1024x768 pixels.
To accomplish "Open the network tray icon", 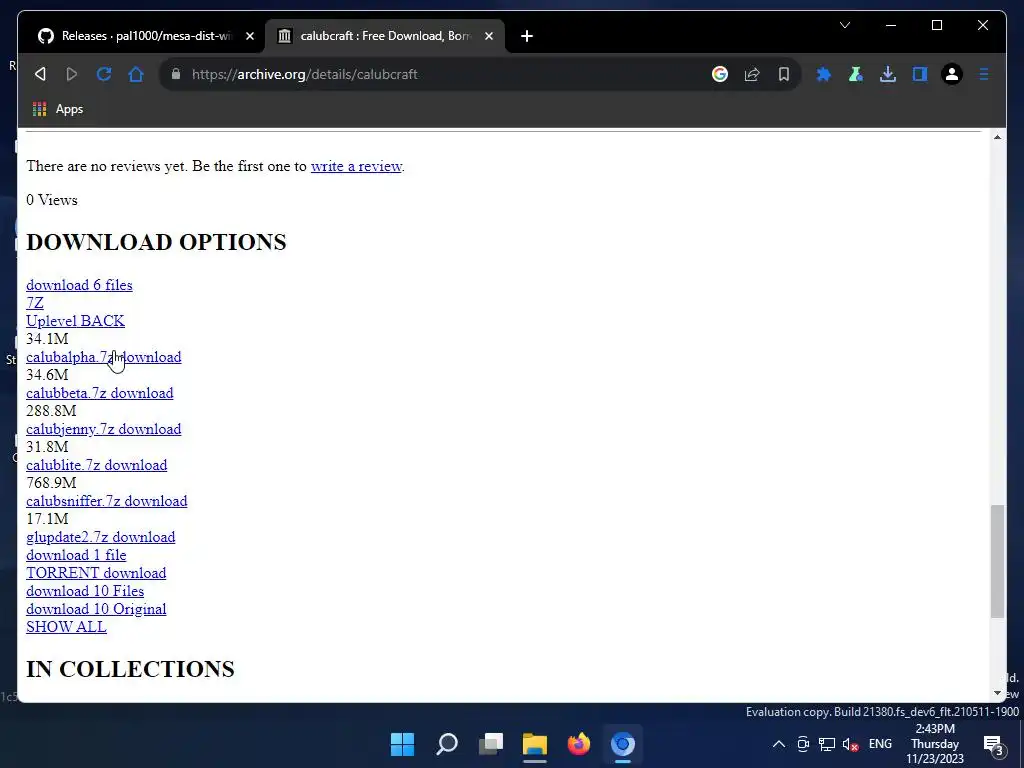I will (827, 744).
